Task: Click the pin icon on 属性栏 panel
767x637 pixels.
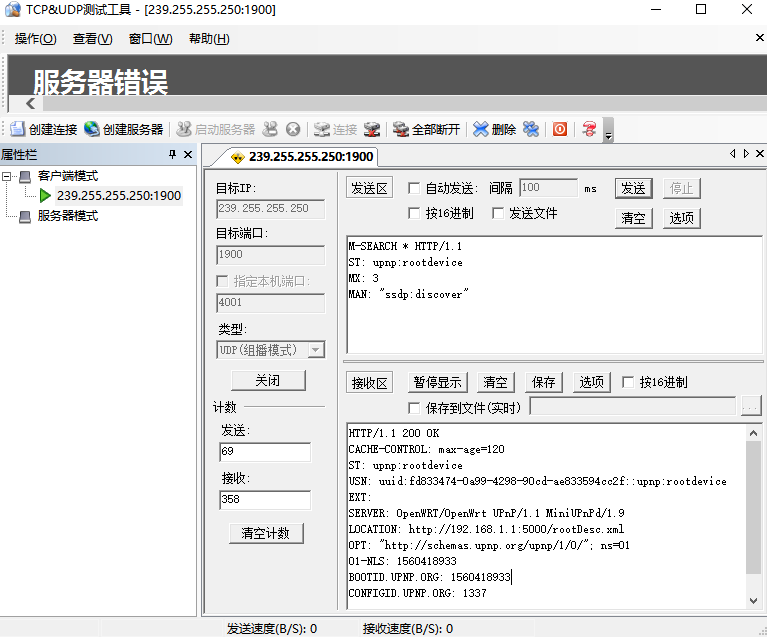Action: tap(172, 155)
